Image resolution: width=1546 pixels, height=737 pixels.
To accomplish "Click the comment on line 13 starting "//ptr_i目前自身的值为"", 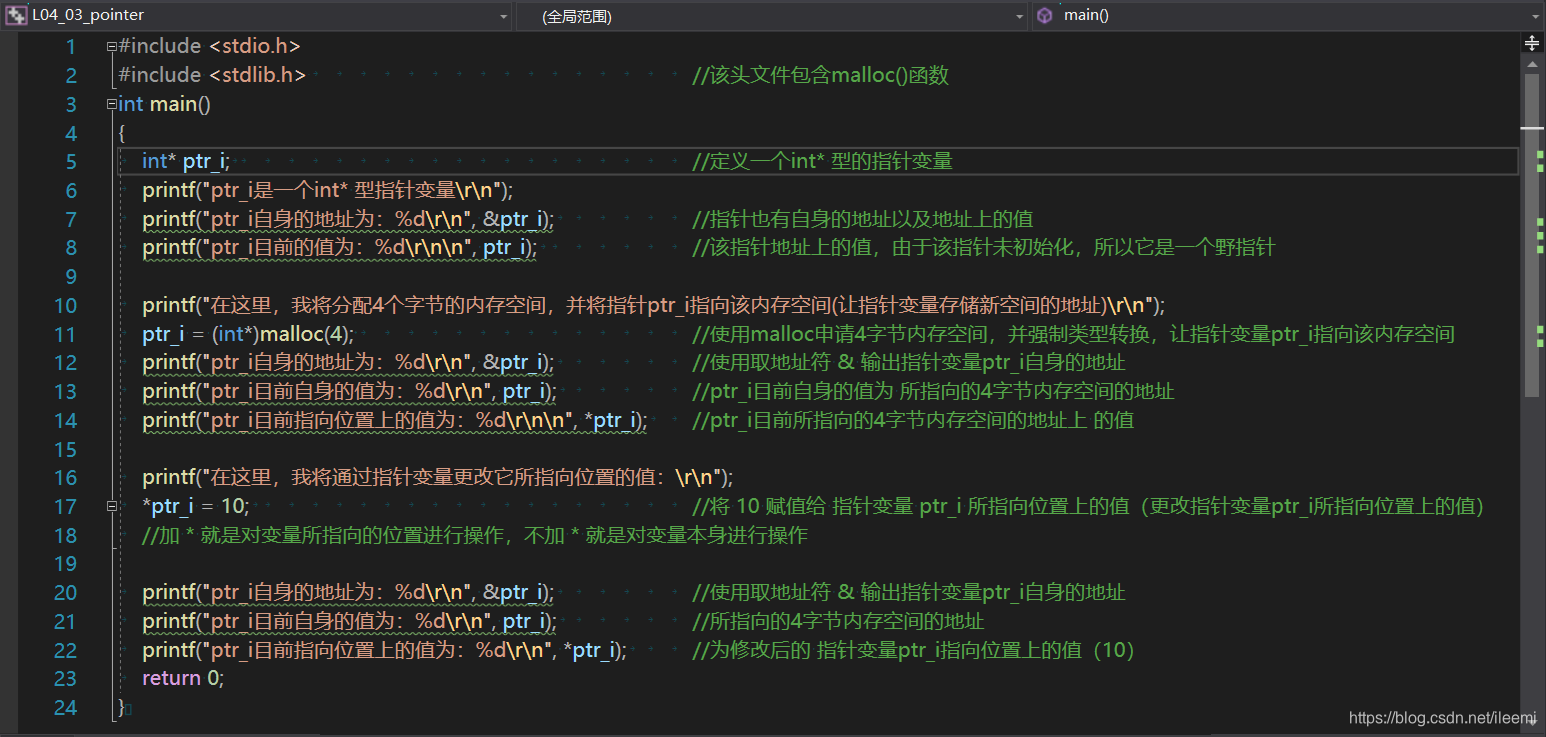I will 933,391.
